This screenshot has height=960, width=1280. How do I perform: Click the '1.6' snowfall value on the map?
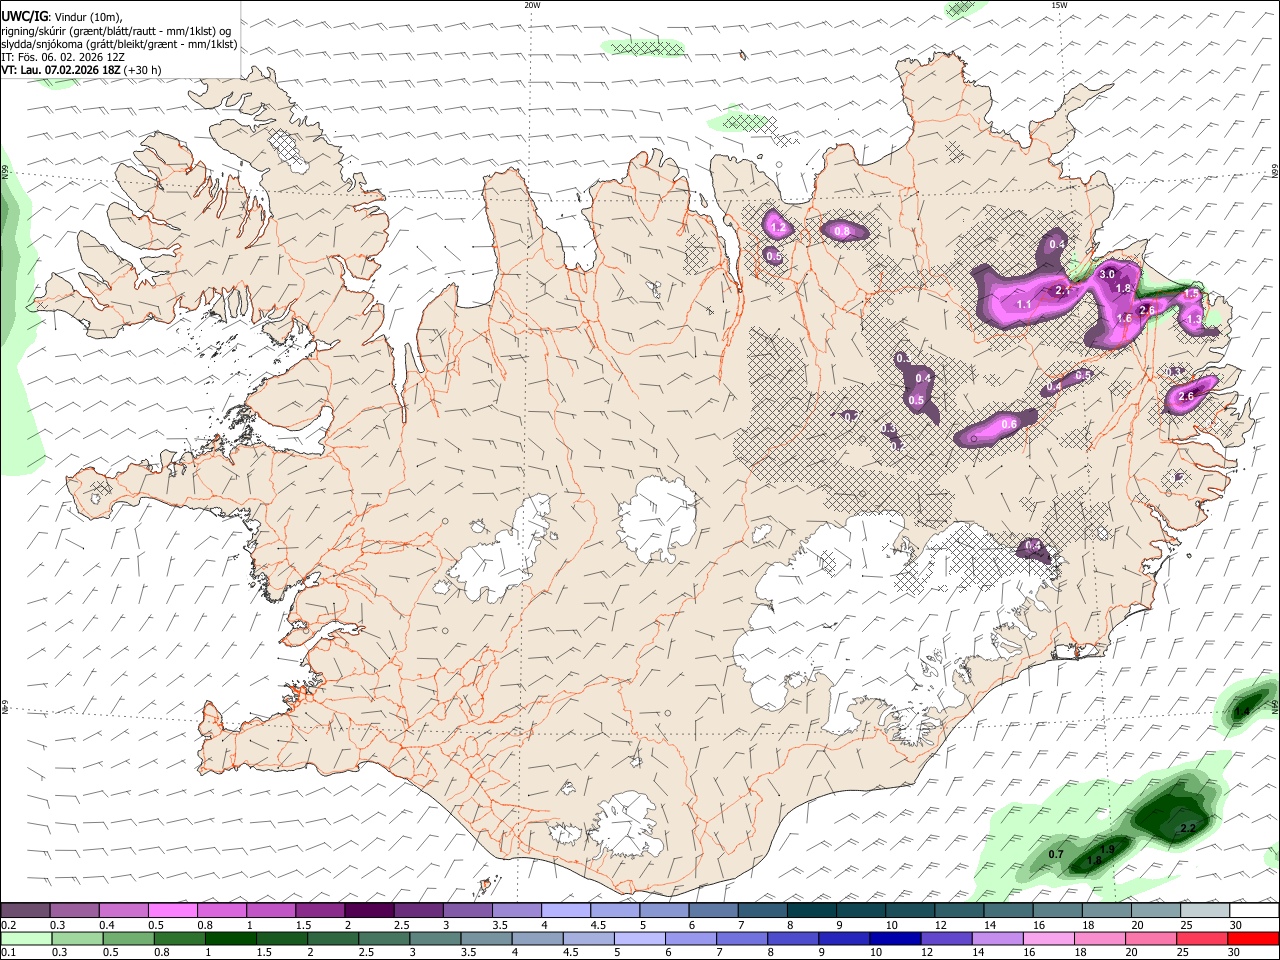[1124, 319]
